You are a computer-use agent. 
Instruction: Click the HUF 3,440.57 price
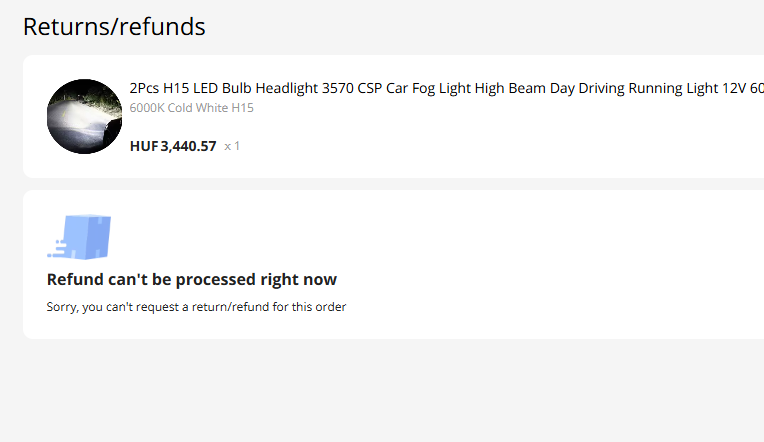pyautogui.click(x=173, y=146)
